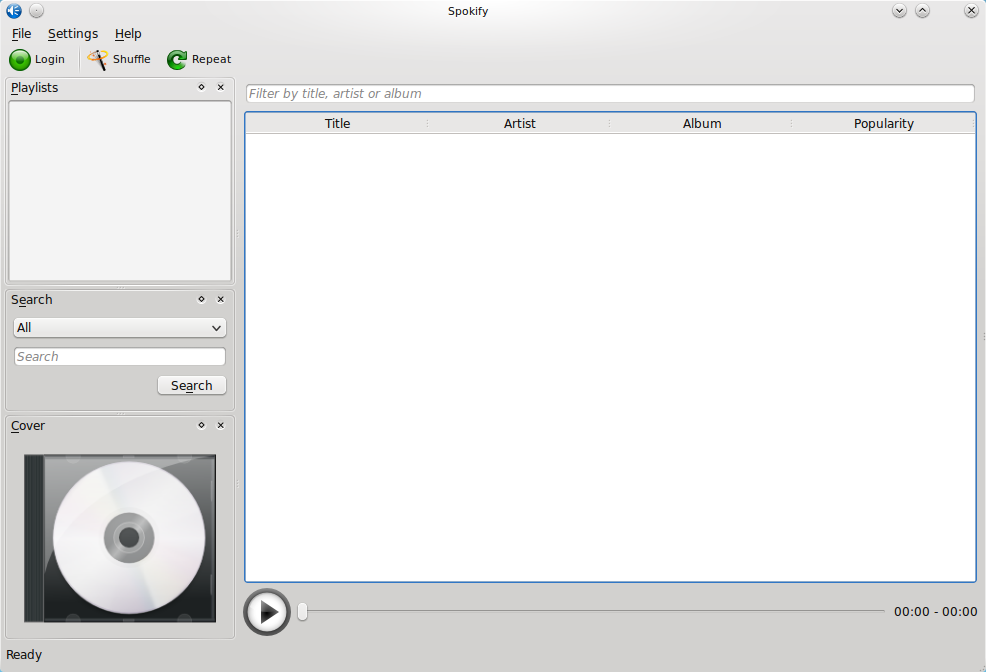Click into the Search text field
986x672 pixels.
pos(119,356)
